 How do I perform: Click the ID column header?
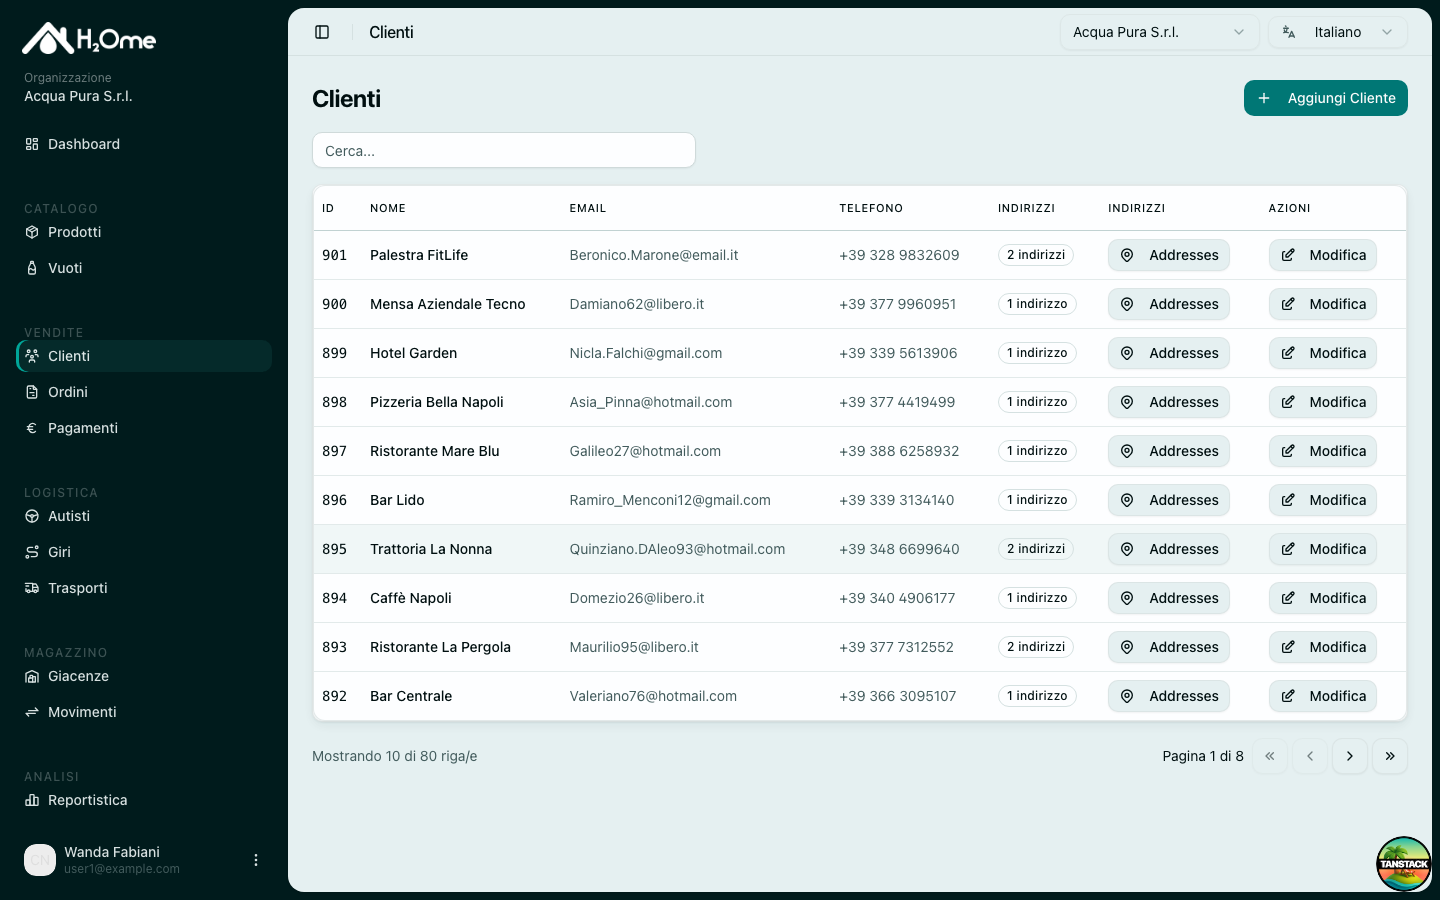pyautogui.click(x=328, y=208)
